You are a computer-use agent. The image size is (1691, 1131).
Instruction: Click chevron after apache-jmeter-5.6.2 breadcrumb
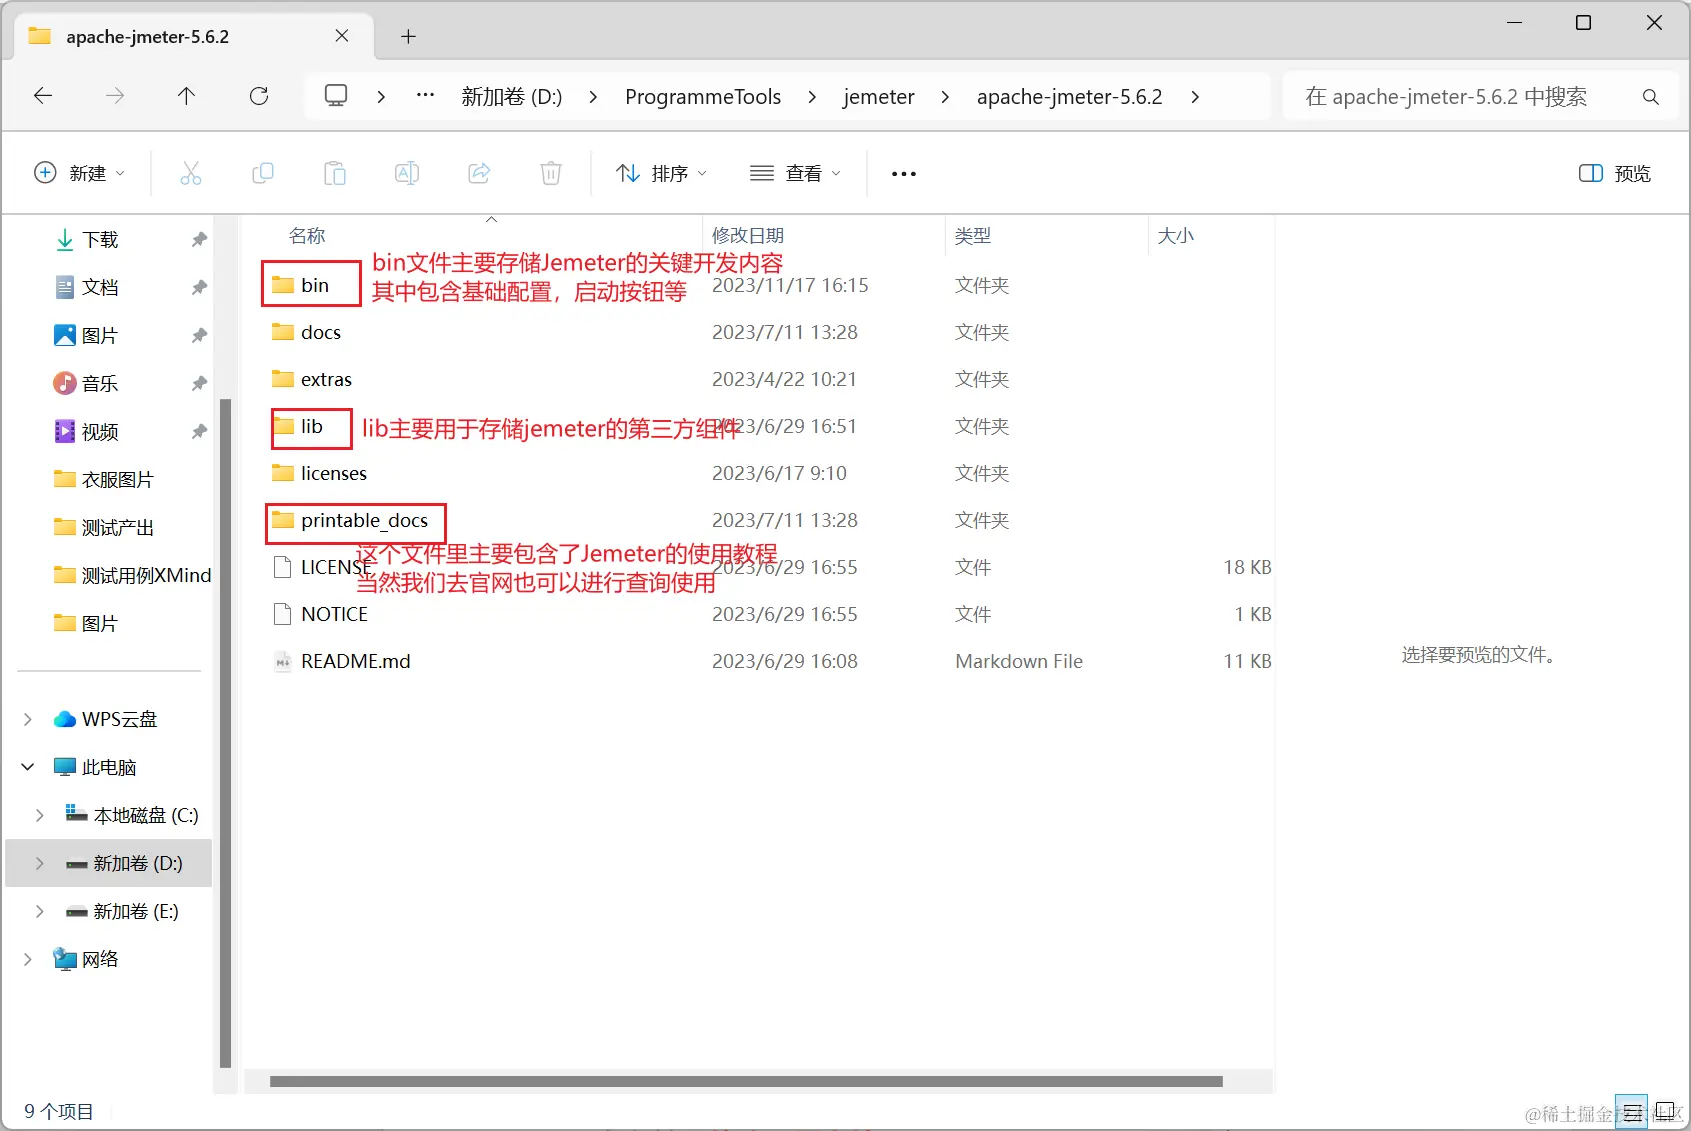coord(1195,97)
